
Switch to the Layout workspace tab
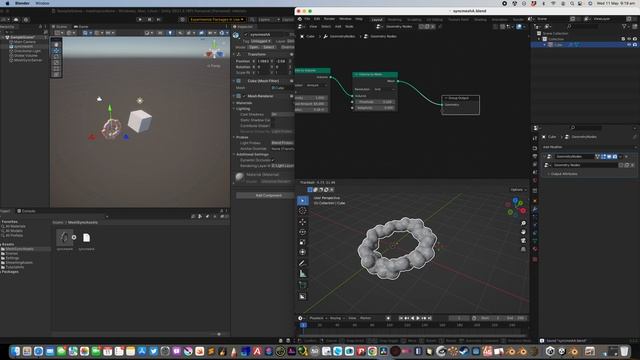(x=377, y=20)
